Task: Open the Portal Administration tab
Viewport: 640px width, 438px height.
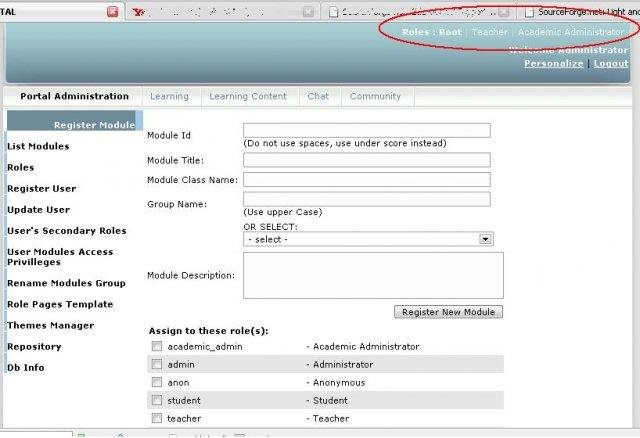Action: click(x=74, y=96)
